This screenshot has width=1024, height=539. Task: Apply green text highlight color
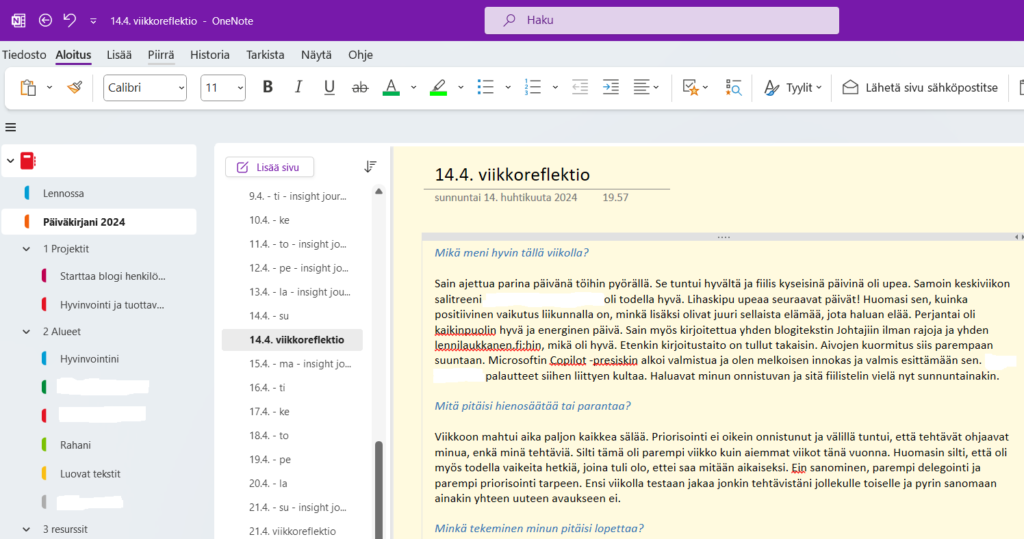pos(438,87)
